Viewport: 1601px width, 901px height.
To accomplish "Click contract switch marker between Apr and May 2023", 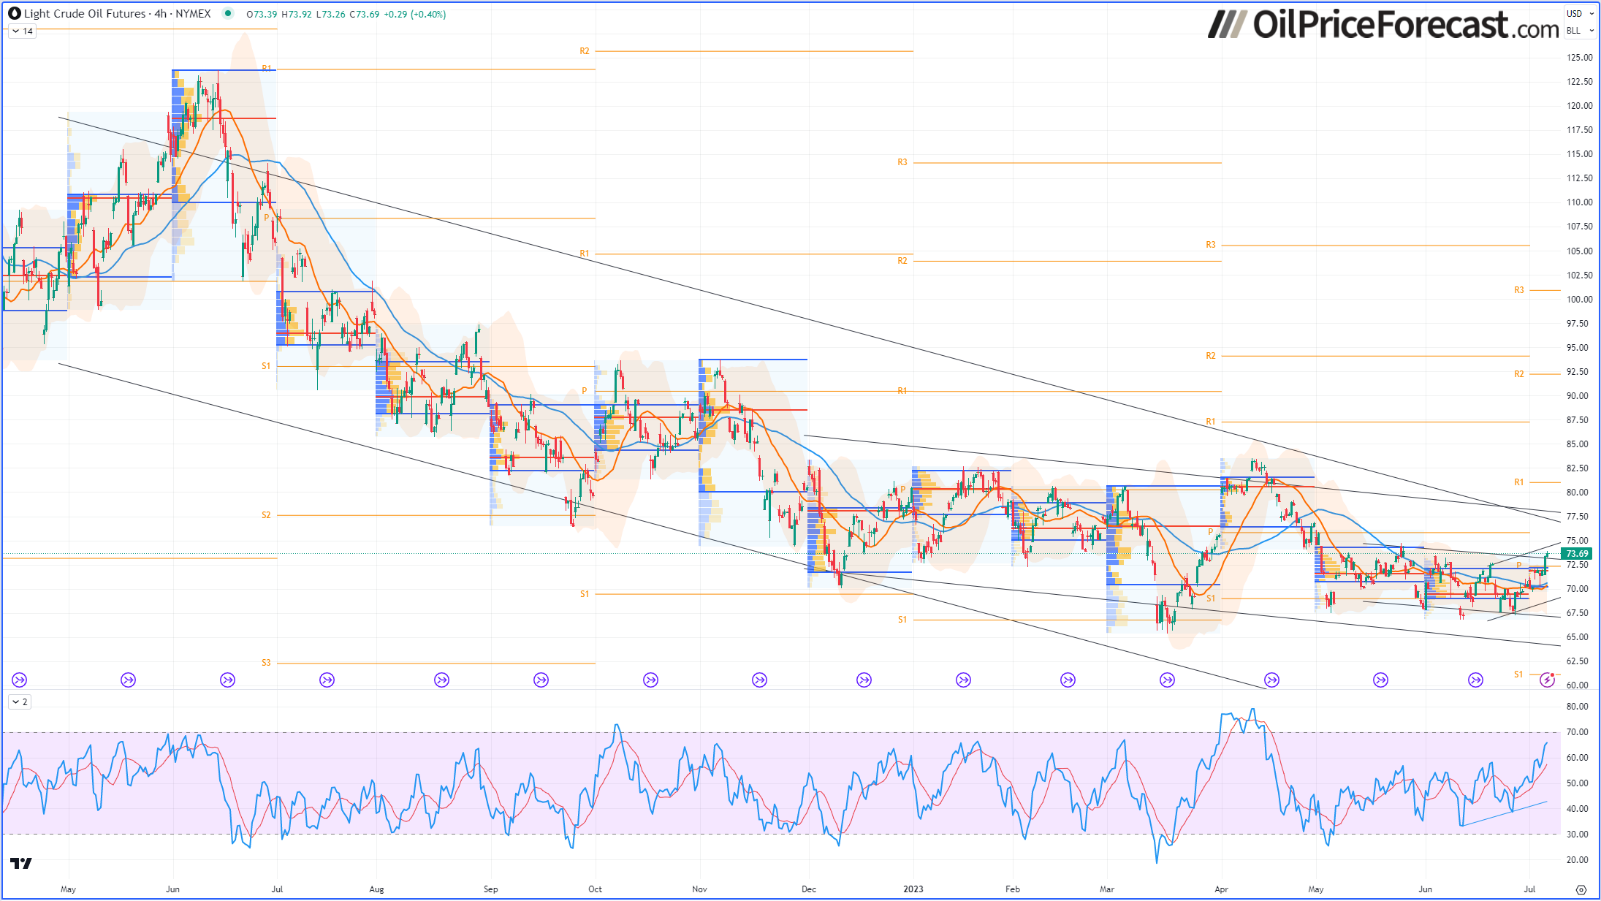I will (1272, 680).
